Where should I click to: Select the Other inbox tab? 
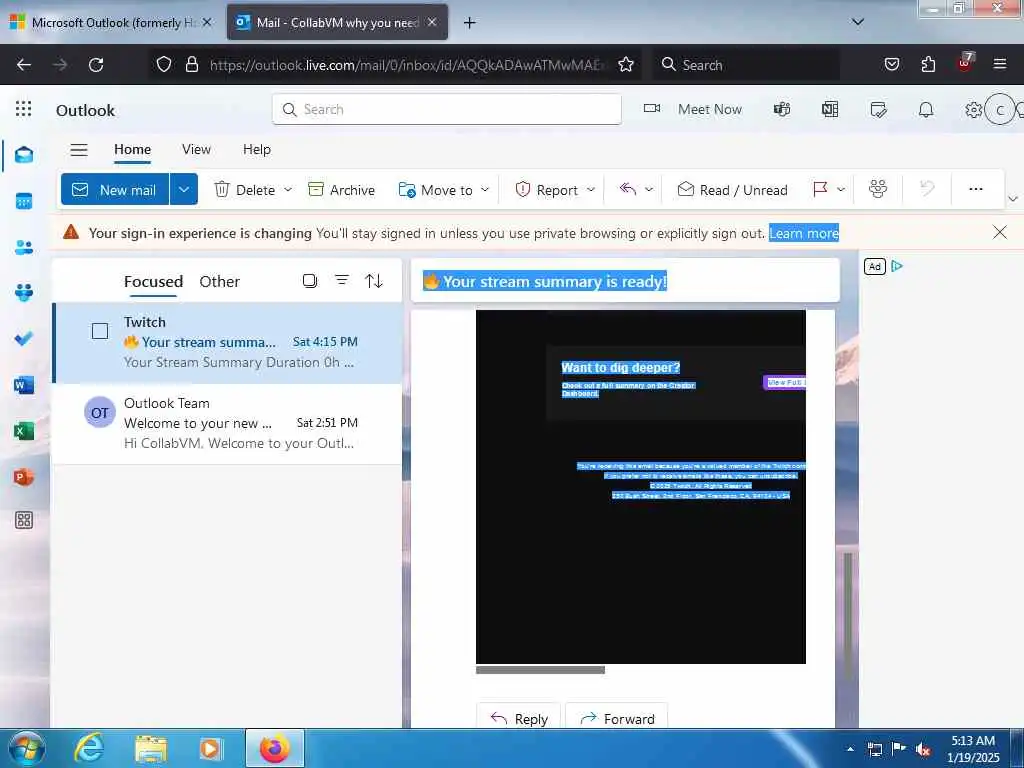[219, 281]
